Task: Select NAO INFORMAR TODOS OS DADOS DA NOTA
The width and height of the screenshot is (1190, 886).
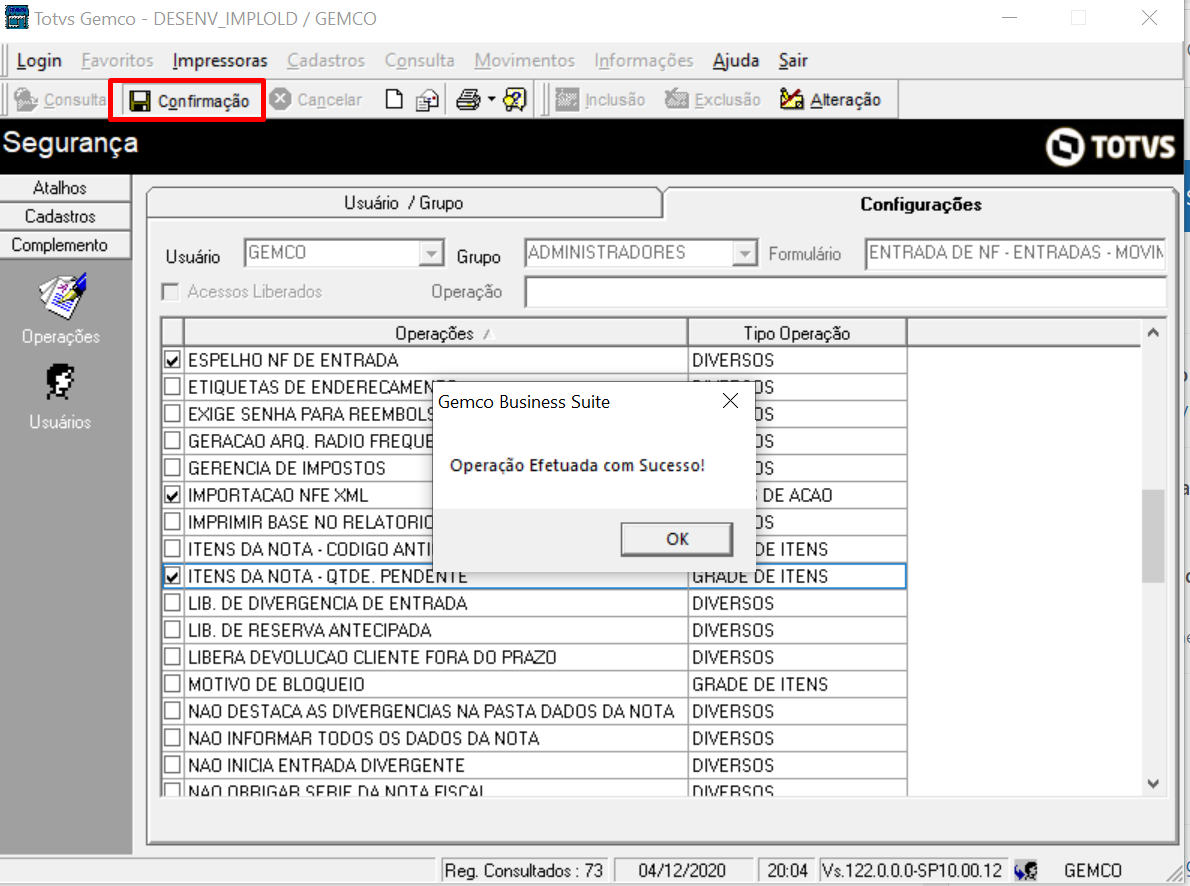Action: [534, 738]
